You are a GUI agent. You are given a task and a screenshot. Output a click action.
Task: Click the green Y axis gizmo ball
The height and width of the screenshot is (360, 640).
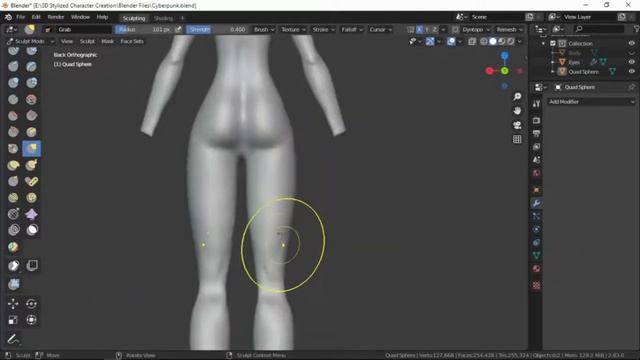click(x=504, y=71)
